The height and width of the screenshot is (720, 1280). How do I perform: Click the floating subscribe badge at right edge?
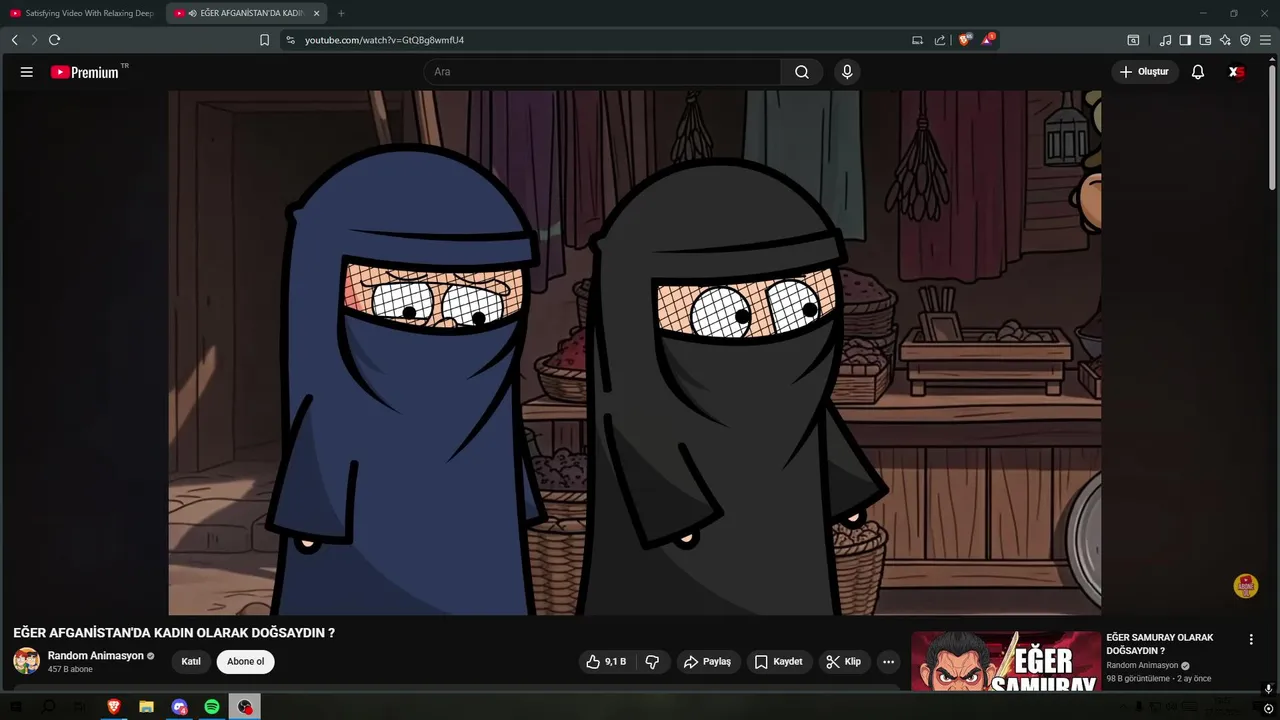[1246, 586]
